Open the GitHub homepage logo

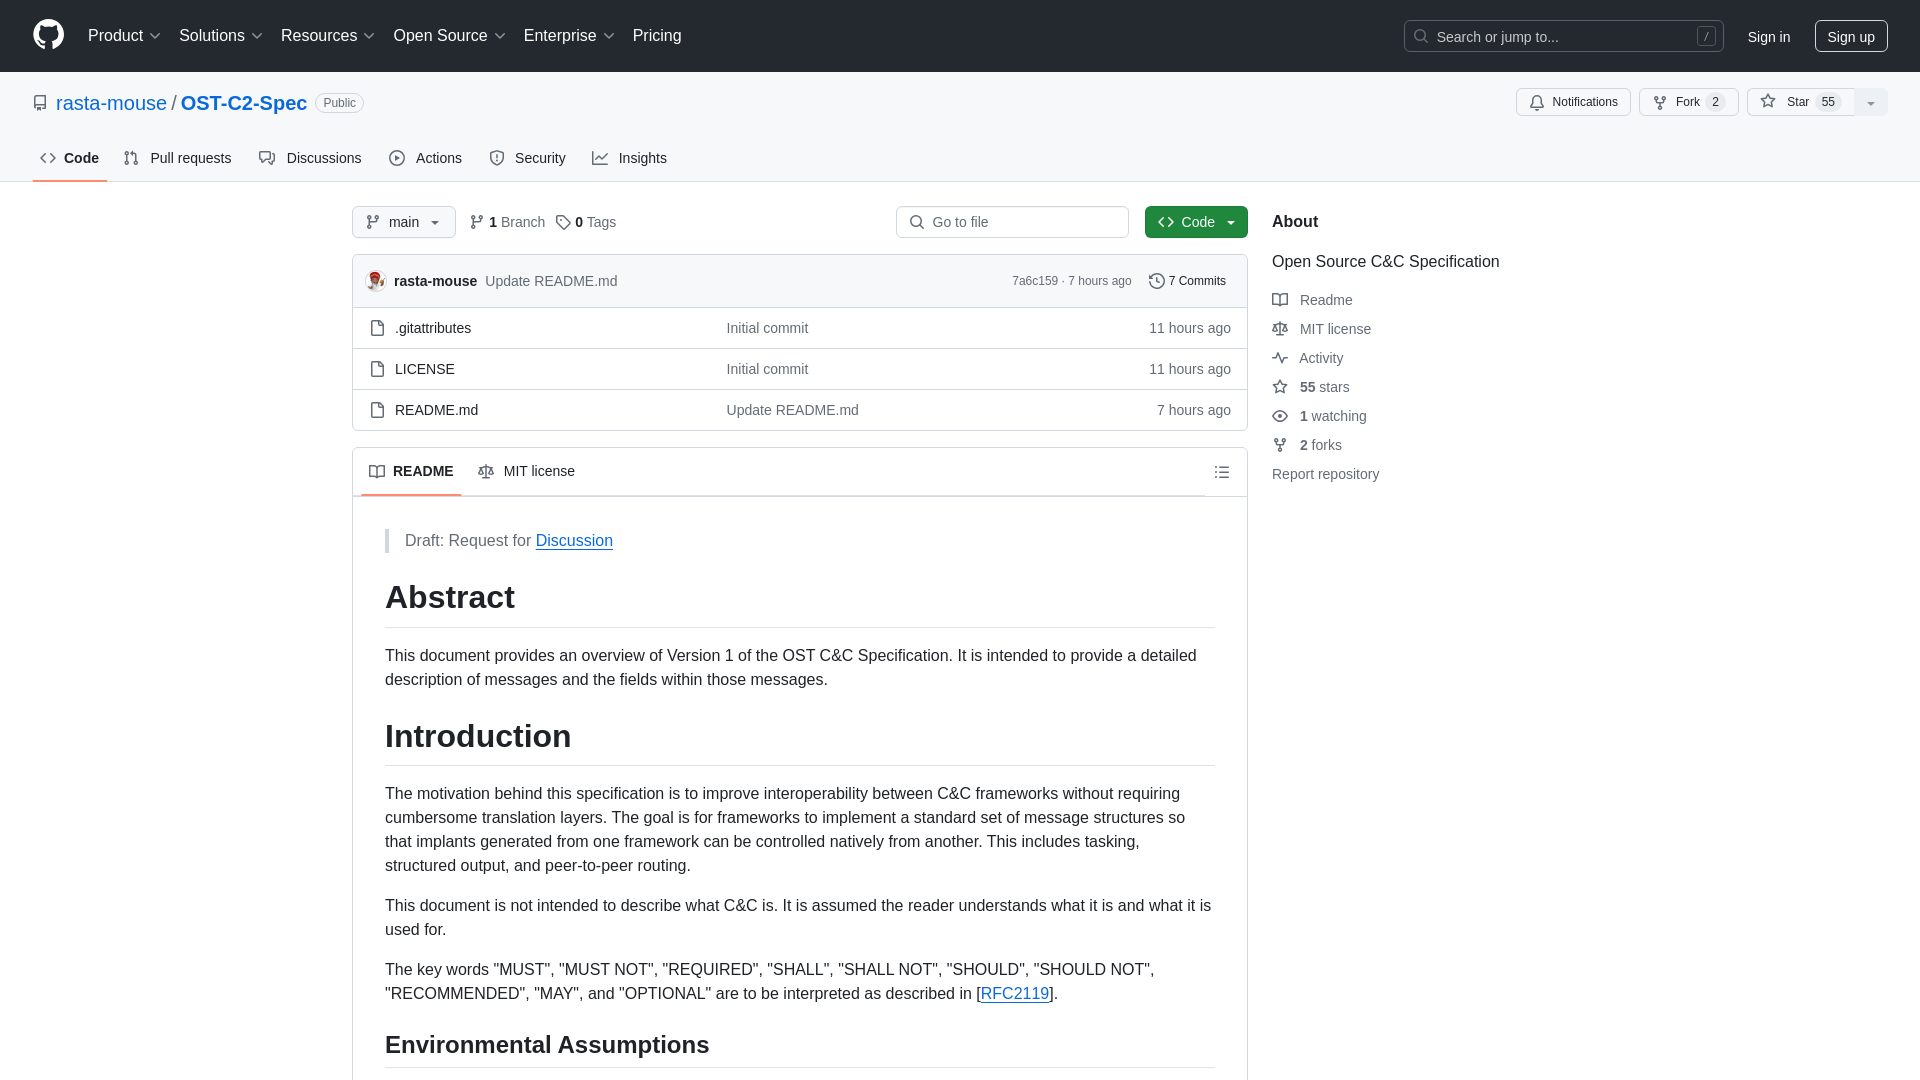click(48, 35)
